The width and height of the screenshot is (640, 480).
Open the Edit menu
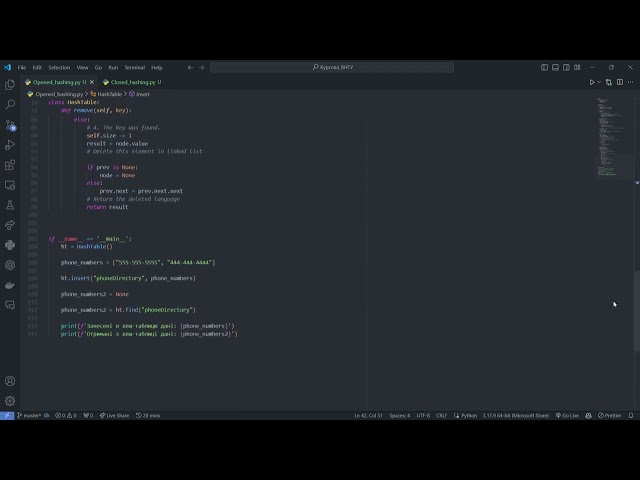(x=37, y=67)
